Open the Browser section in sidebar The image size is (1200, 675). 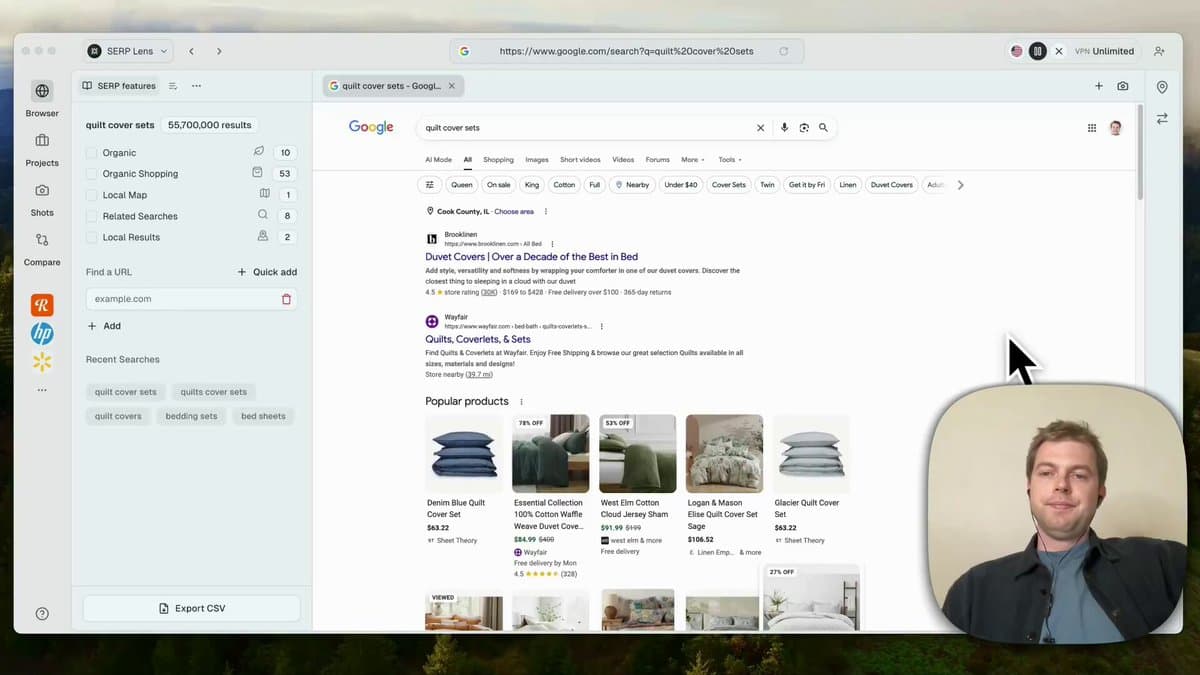click(42, 99)
